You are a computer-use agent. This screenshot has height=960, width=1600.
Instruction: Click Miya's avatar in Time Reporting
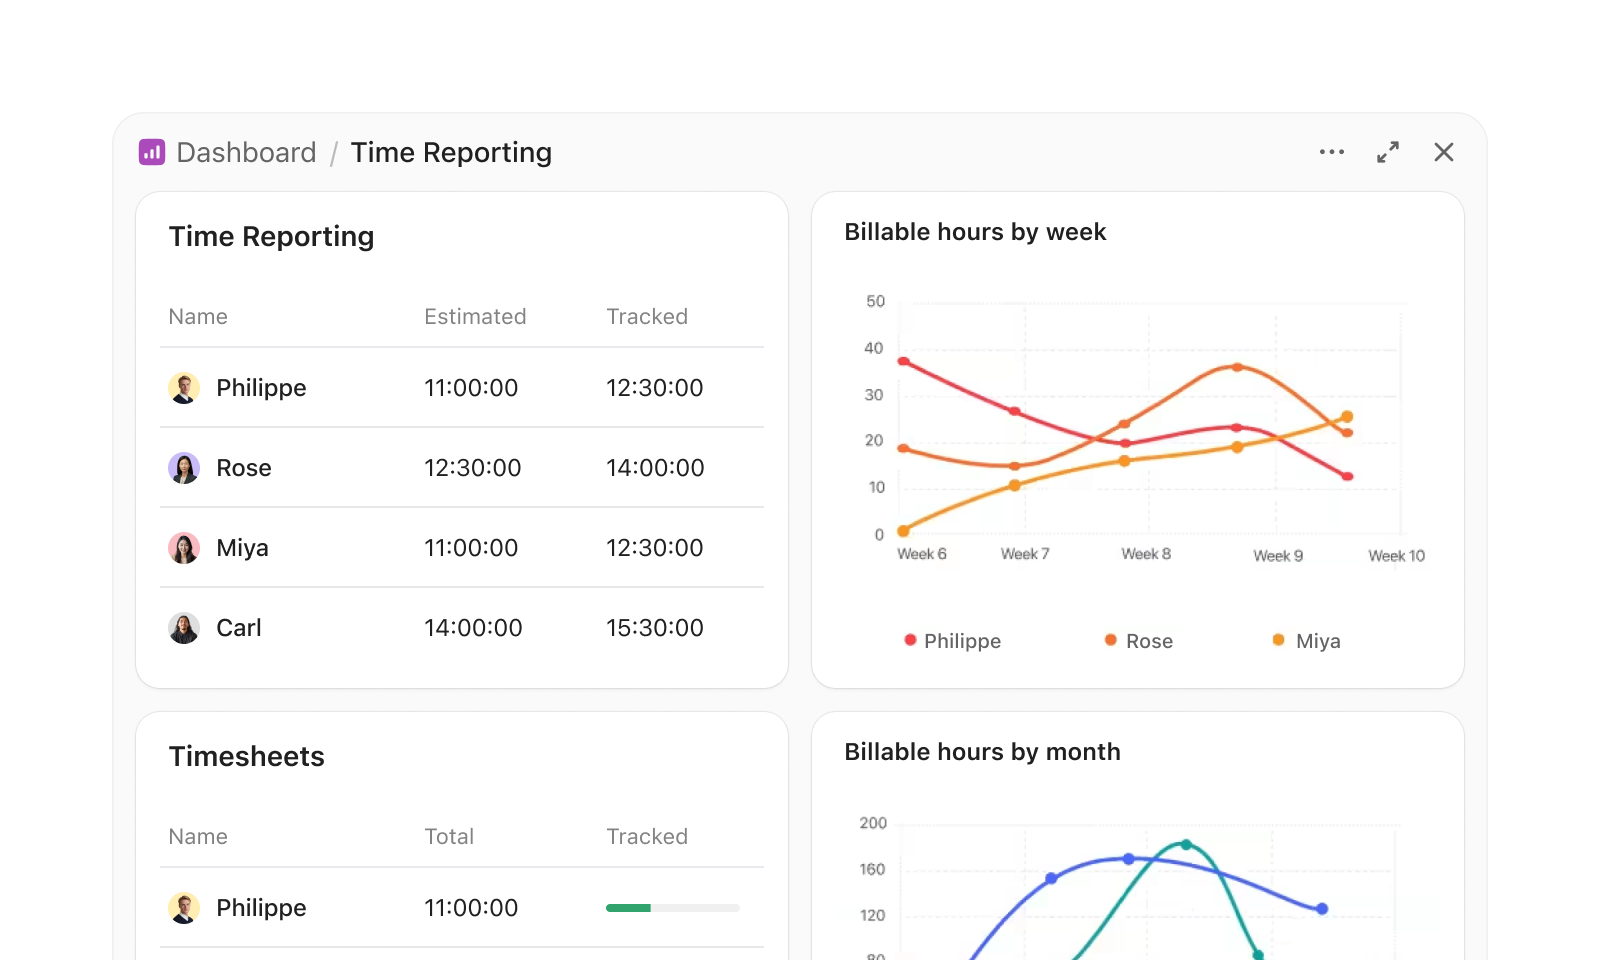coord(184,547)
